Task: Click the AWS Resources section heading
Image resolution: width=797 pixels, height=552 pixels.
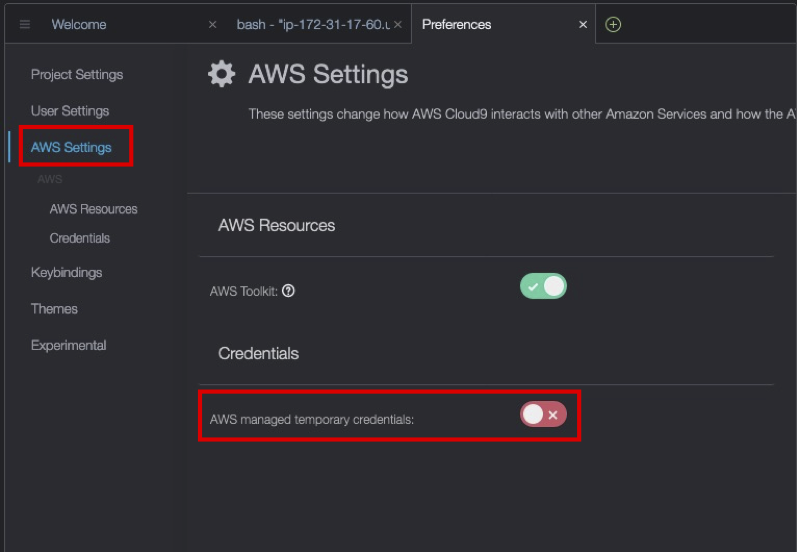Action: tap(277, 225)
